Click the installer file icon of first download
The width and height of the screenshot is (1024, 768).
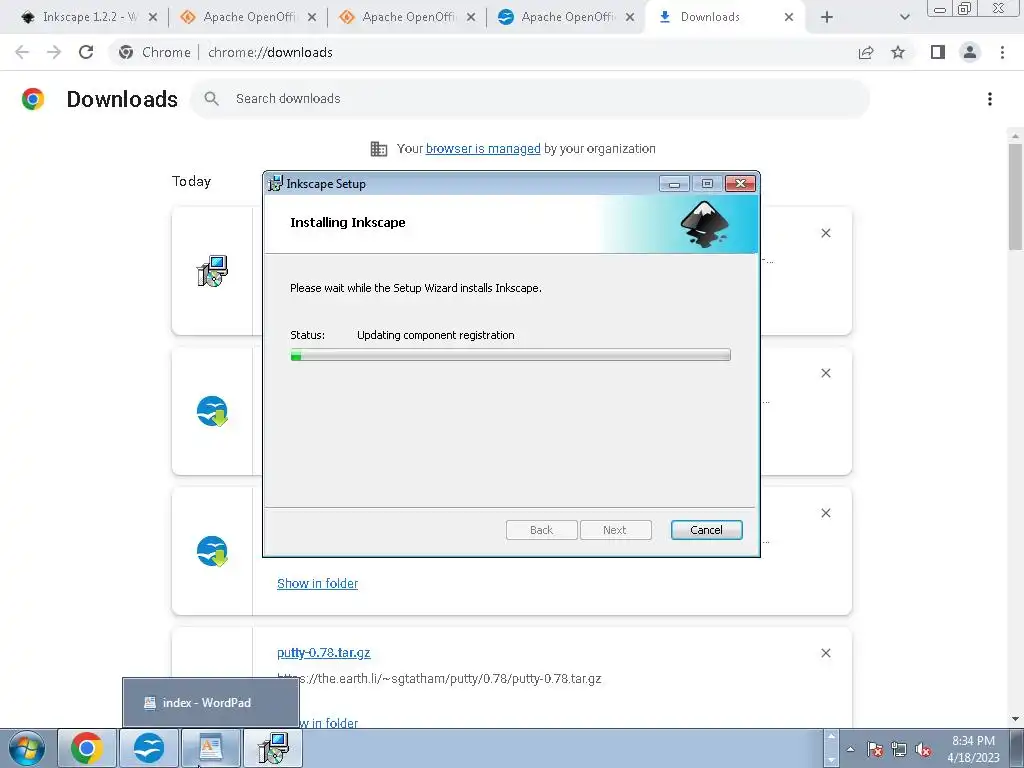[212, 271]
